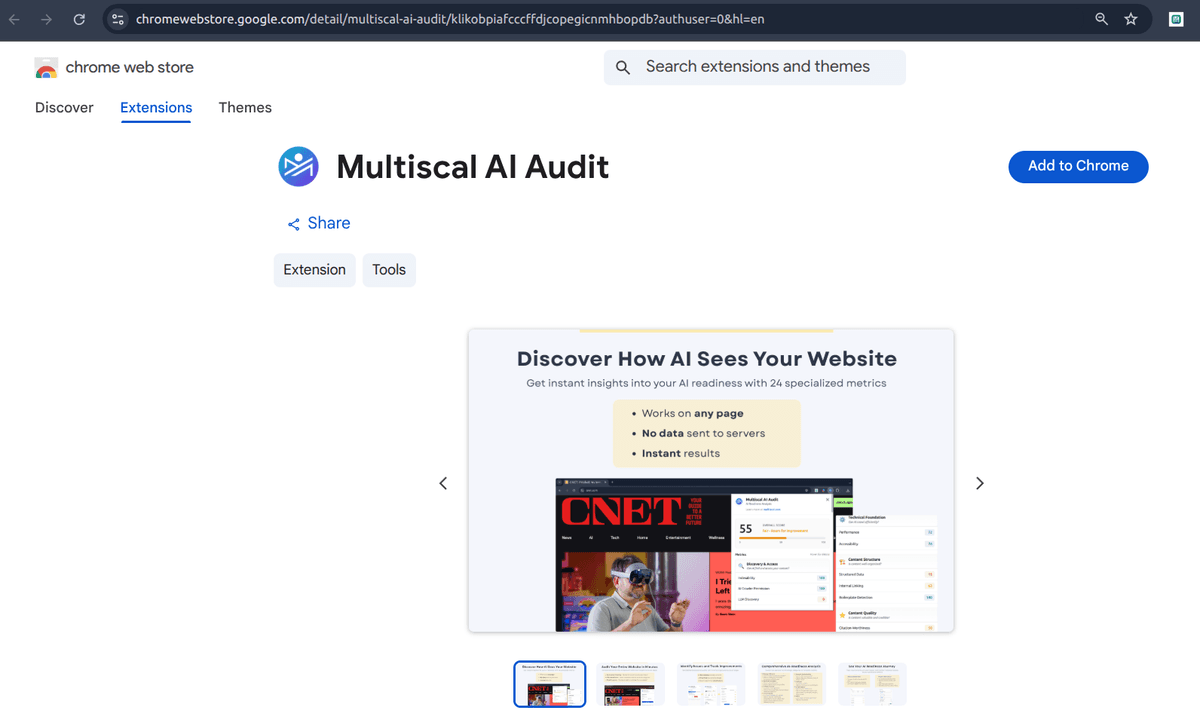Screen dimensions: 1200x714
Task: Open the green extension icon in toolbar
Action: [1176, 19]
